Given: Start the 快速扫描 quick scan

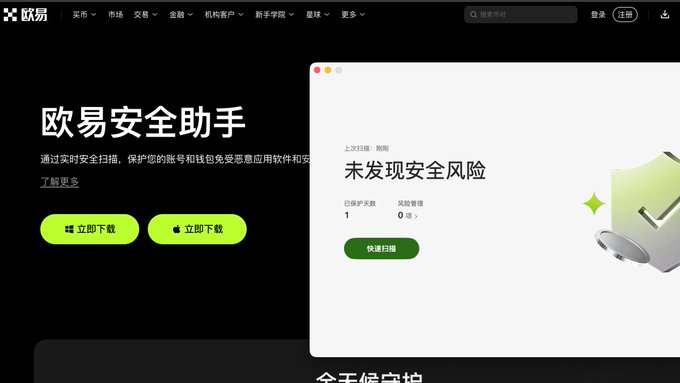Looking at the screenshot, I should pos(382,249).
